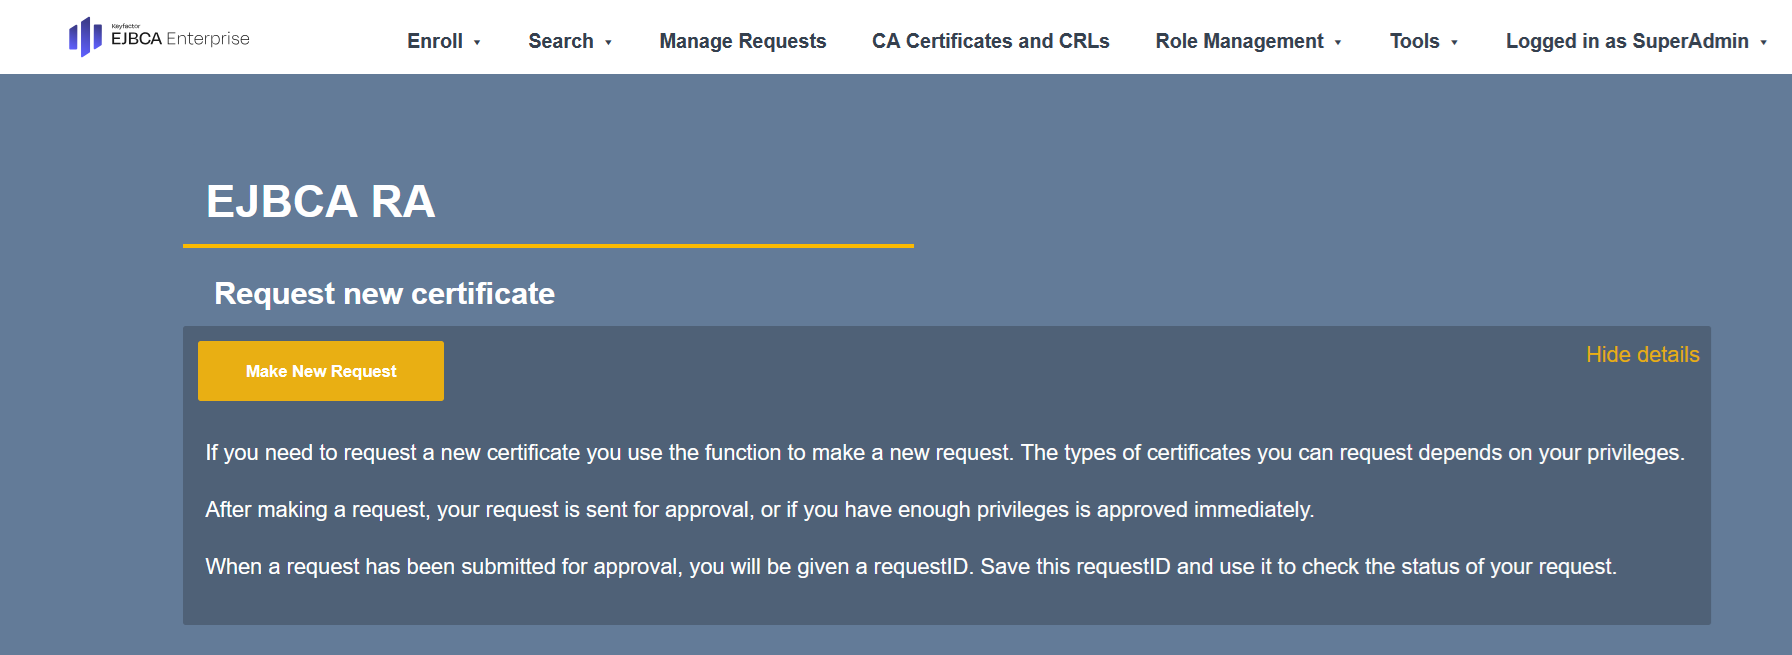The width and height of the screenshot is (1792, 655).
Task: Expand the Logged in as SuperAdmin chevron
Action: pyautogui.click(x=1763, y=43)
